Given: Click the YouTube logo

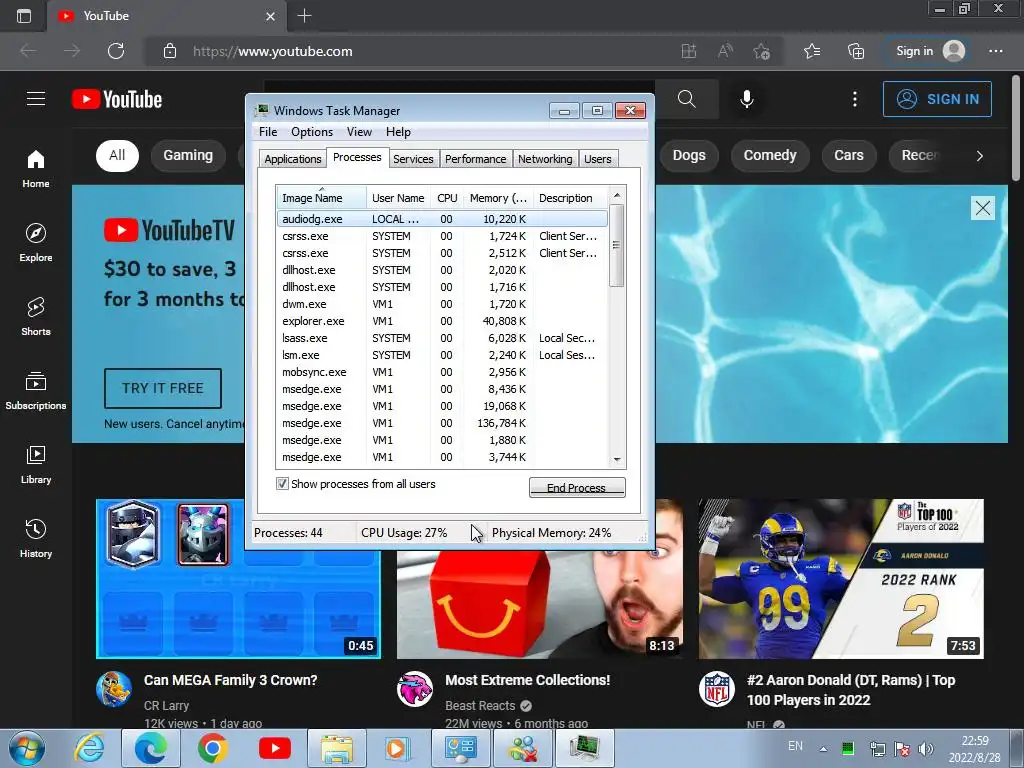Looking at the screenshot, I should 117,99.
